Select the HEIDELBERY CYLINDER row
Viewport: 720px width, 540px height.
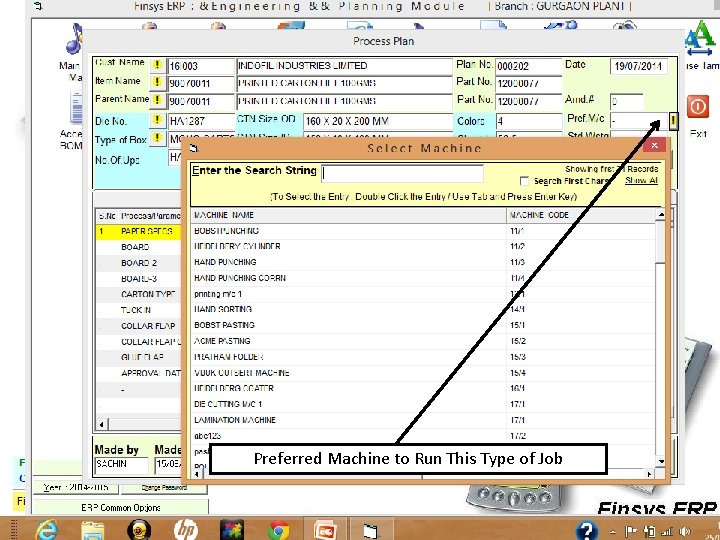(423, 247)
